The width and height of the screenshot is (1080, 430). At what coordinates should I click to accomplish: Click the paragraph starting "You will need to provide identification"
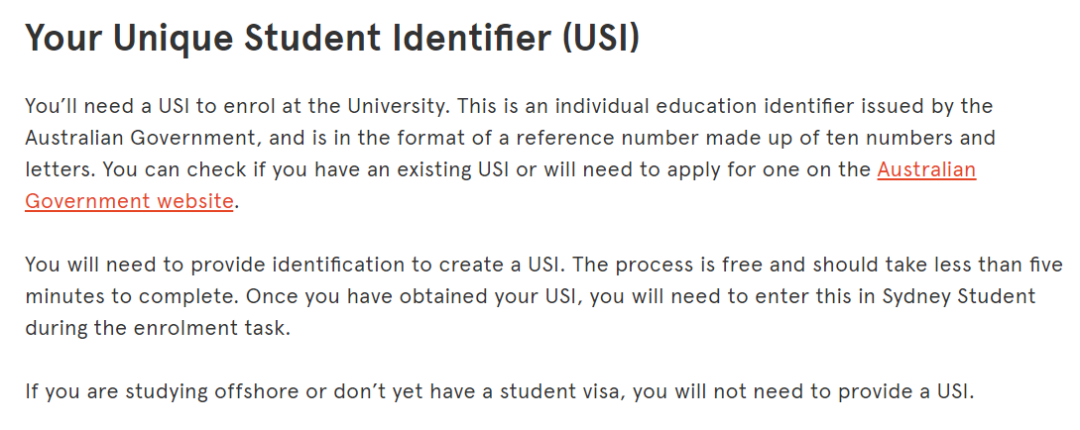pyautogui.click(x=544, y=296)
